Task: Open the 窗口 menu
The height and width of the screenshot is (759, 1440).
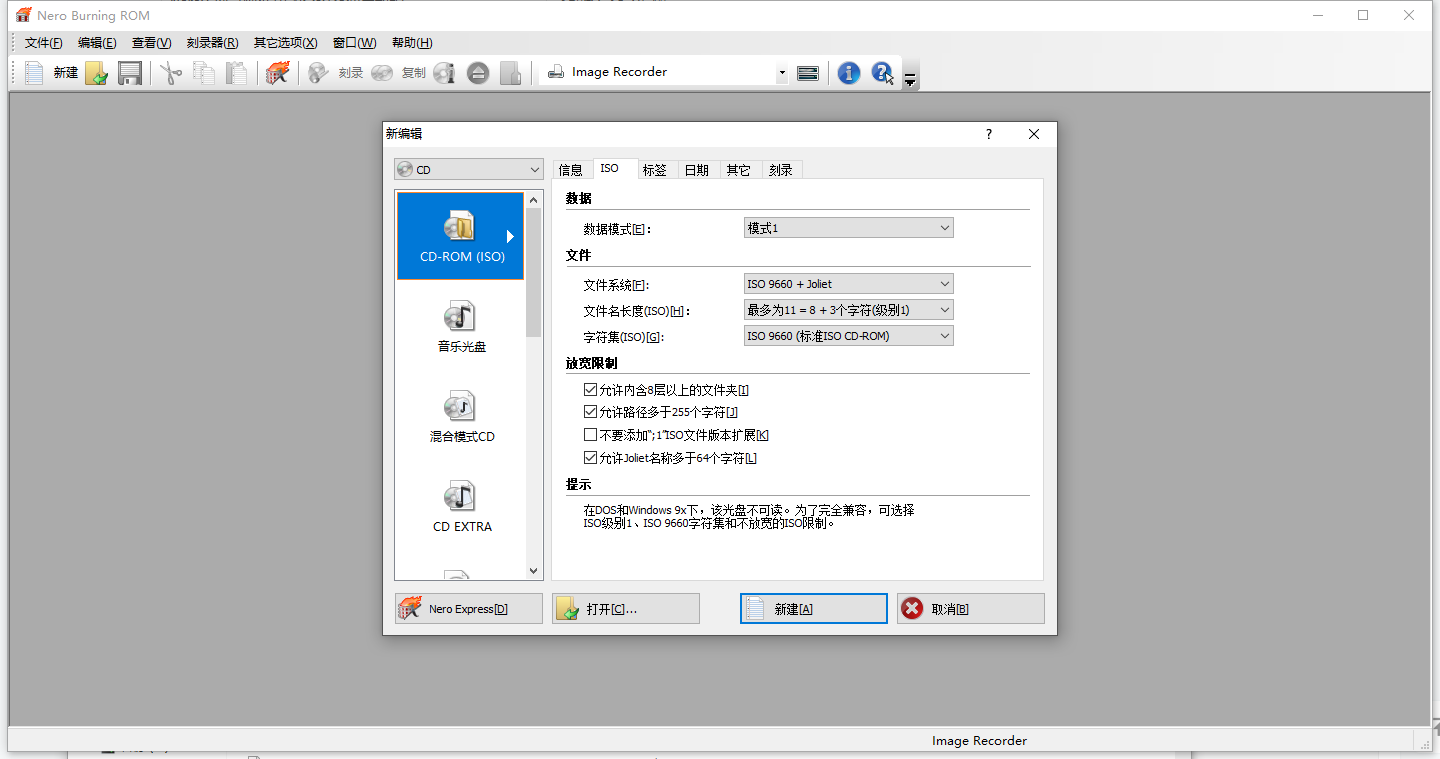Action: coord(354,43)
